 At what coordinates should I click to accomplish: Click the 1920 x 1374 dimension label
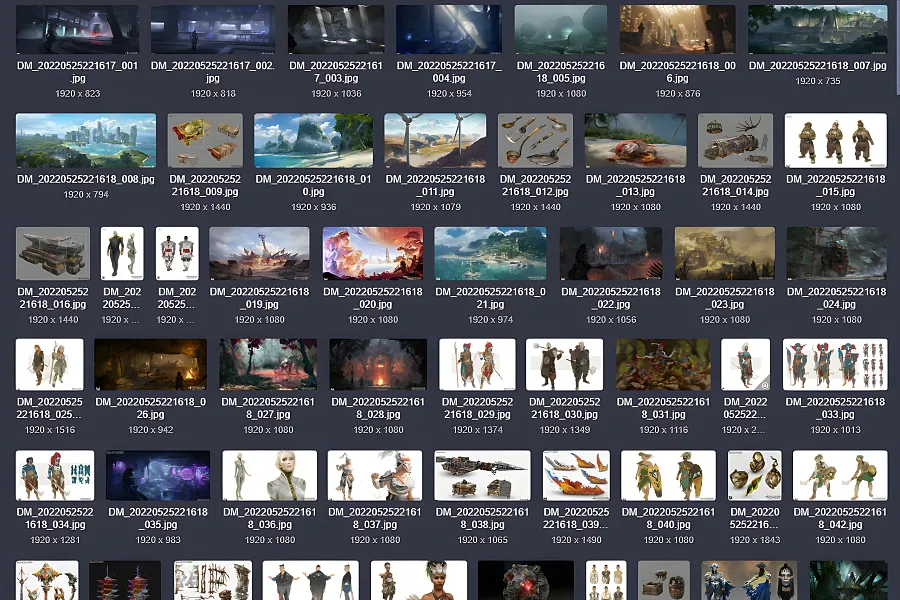(x=478, y=430)
